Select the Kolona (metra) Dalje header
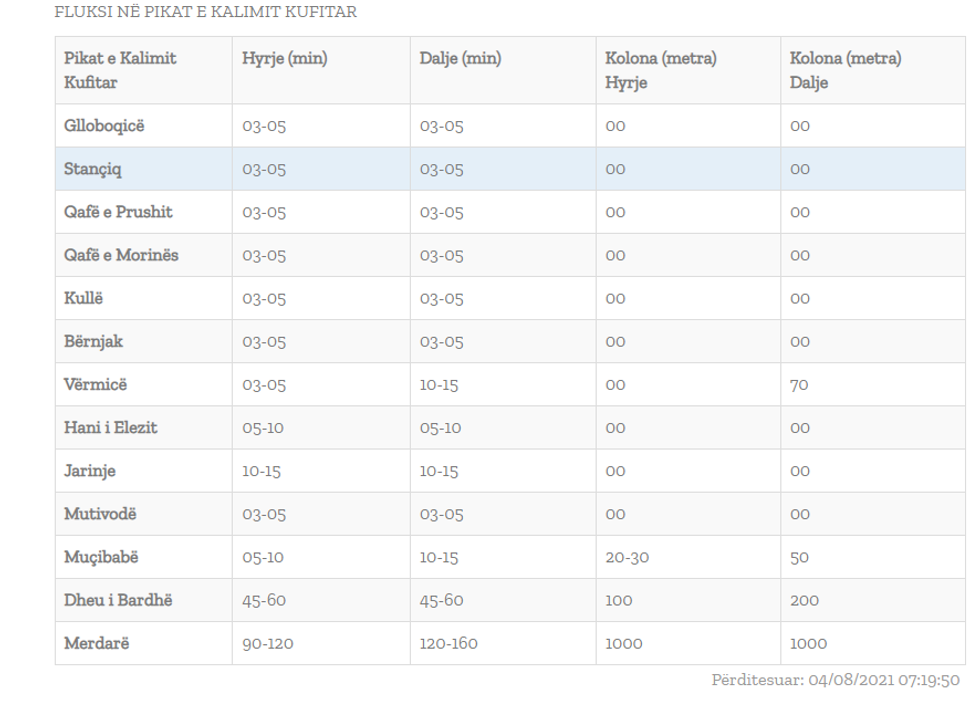This screenshot has width=980, height=706. tap(845, 70)
